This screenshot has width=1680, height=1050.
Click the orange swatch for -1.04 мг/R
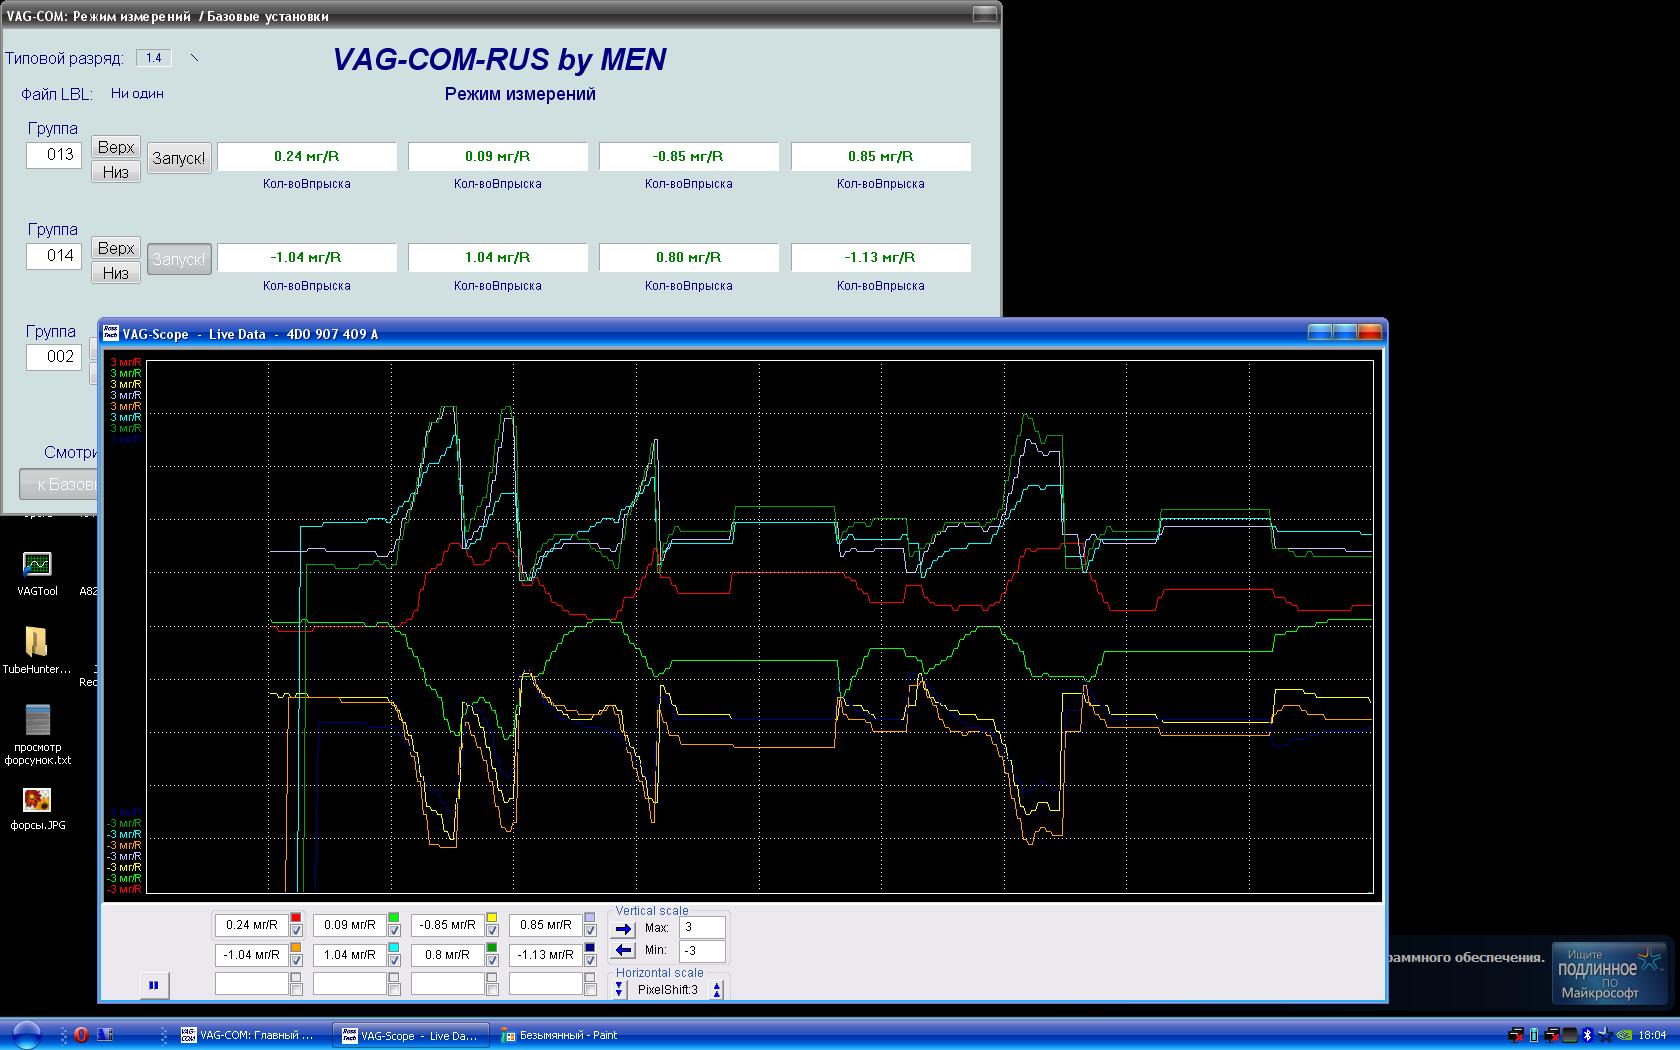296,947
